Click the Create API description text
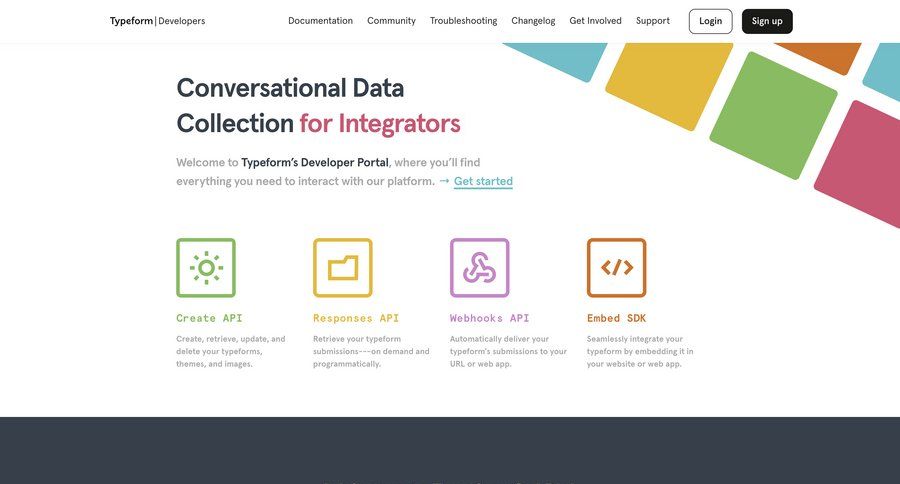Screen dimensions: 900x484 point(231,351)
